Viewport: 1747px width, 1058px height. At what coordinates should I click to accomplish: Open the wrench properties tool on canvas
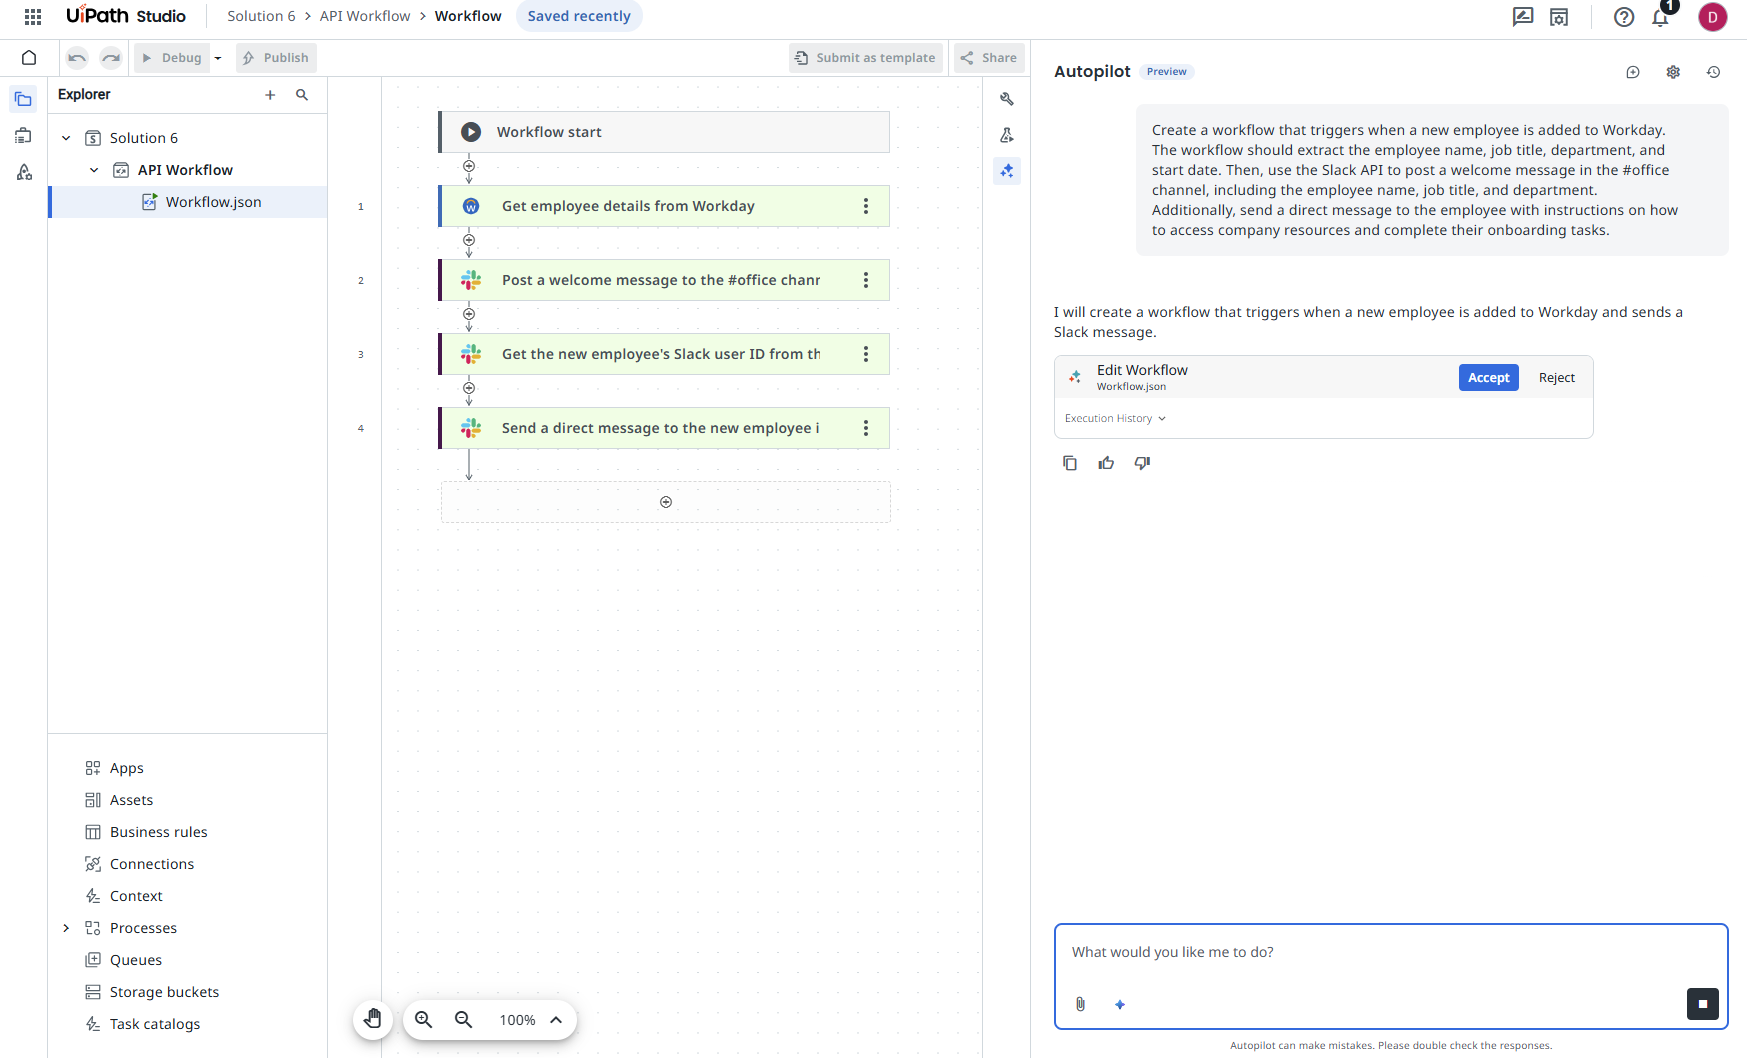(x=1007, y=99)
